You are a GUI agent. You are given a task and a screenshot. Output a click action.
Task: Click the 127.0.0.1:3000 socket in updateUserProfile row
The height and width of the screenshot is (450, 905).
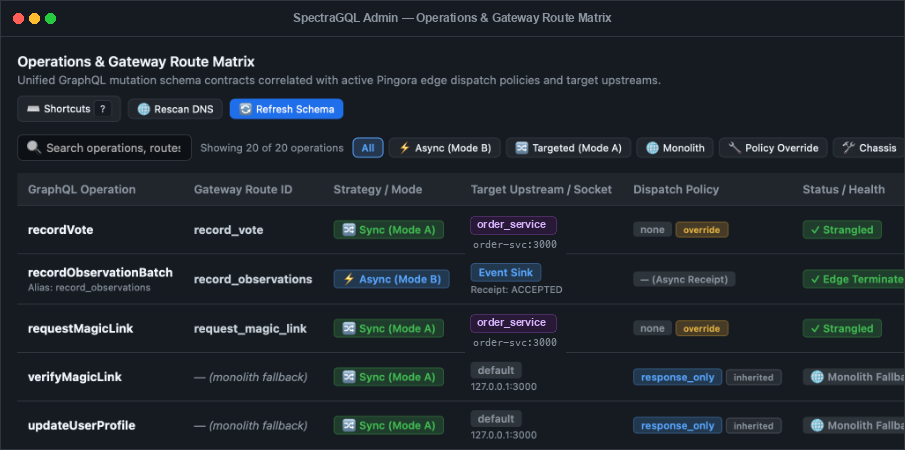(503, 435)
